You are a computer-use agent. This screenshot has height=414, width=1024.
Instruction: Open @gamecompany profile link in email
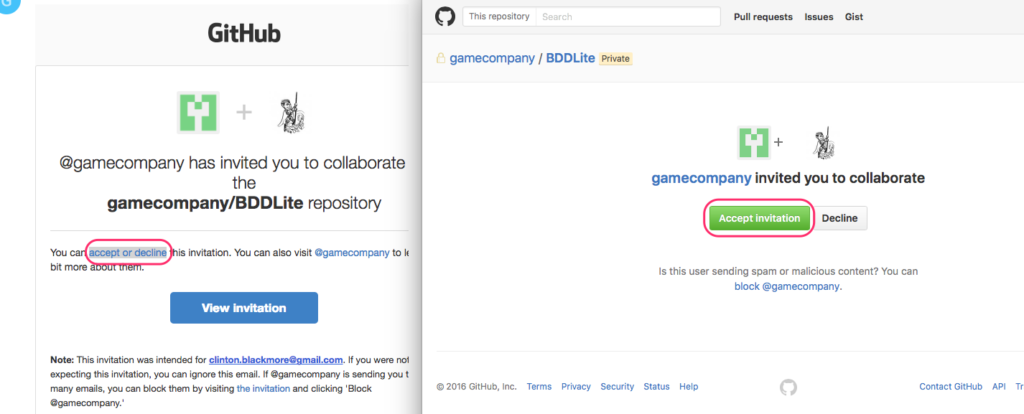[x=352, y=253]
